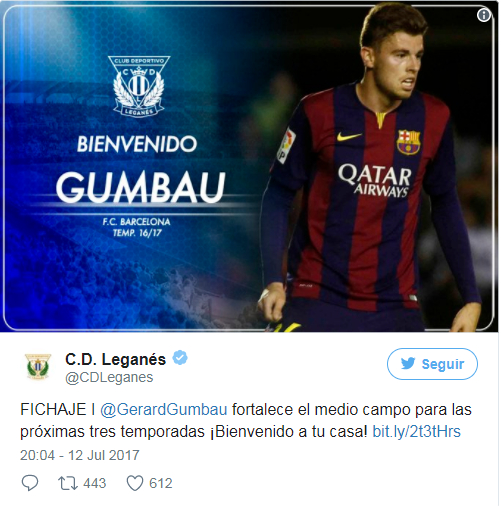Screen dimensions: 501x506
Task: Click the info icon on the tweet image
Action: click(484, 15)
